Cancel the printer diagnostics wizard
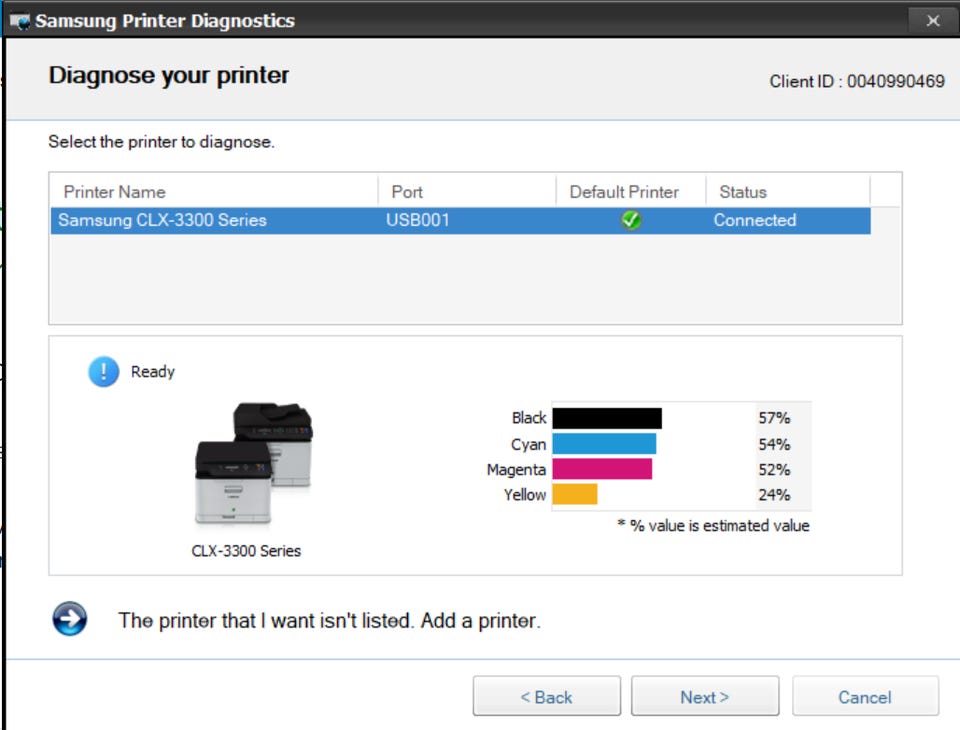Viewport: 960px width, 730px height. click(x=864, y=696)
